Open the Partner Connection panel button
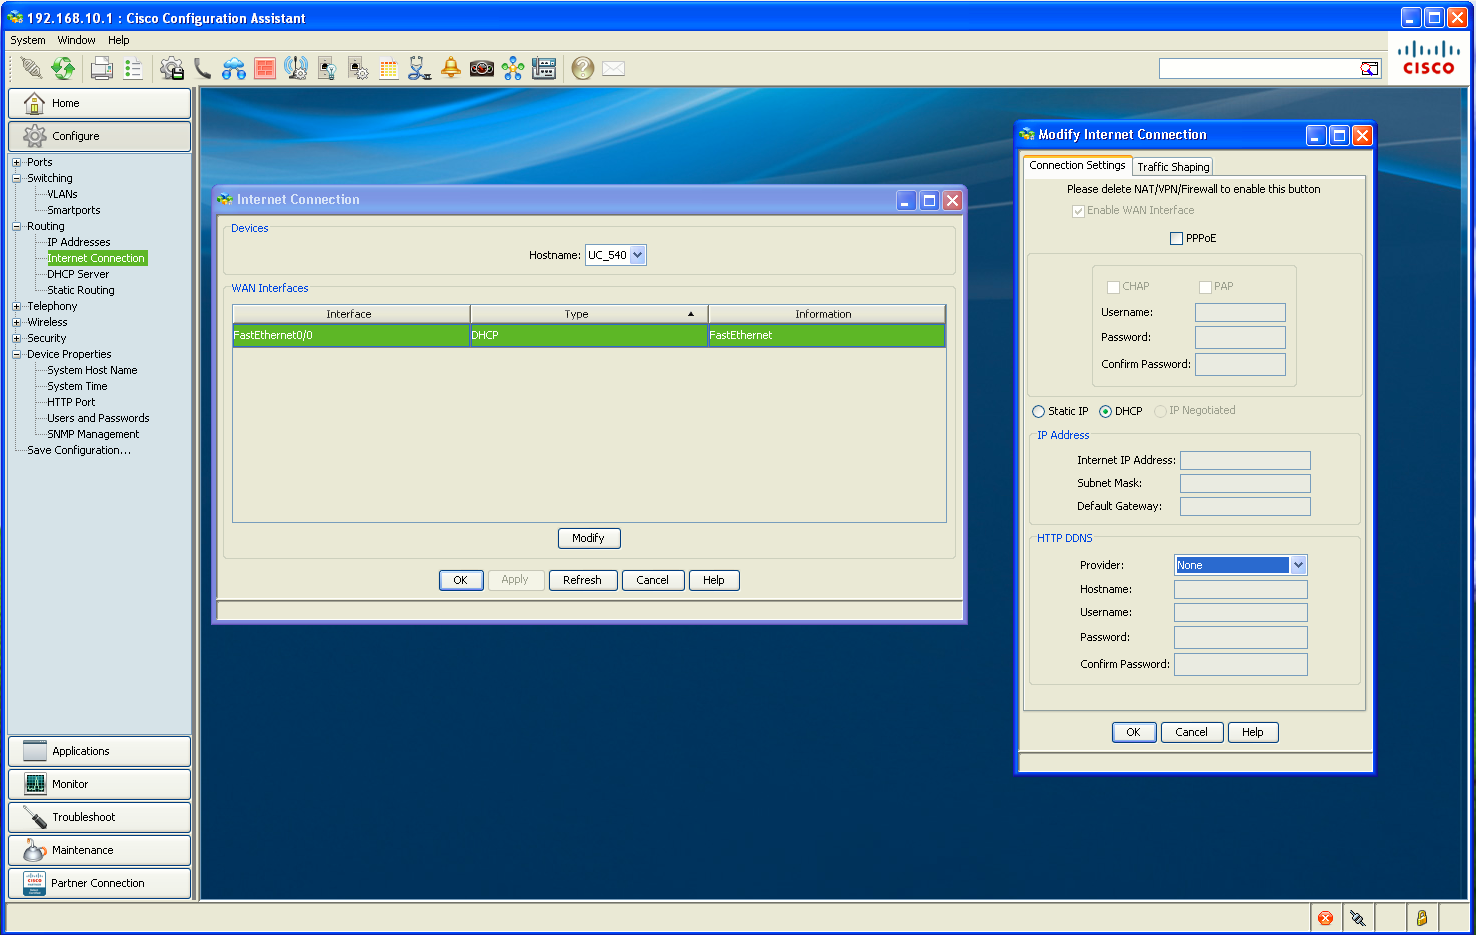 pyautogui.click(x=99, y=883)
